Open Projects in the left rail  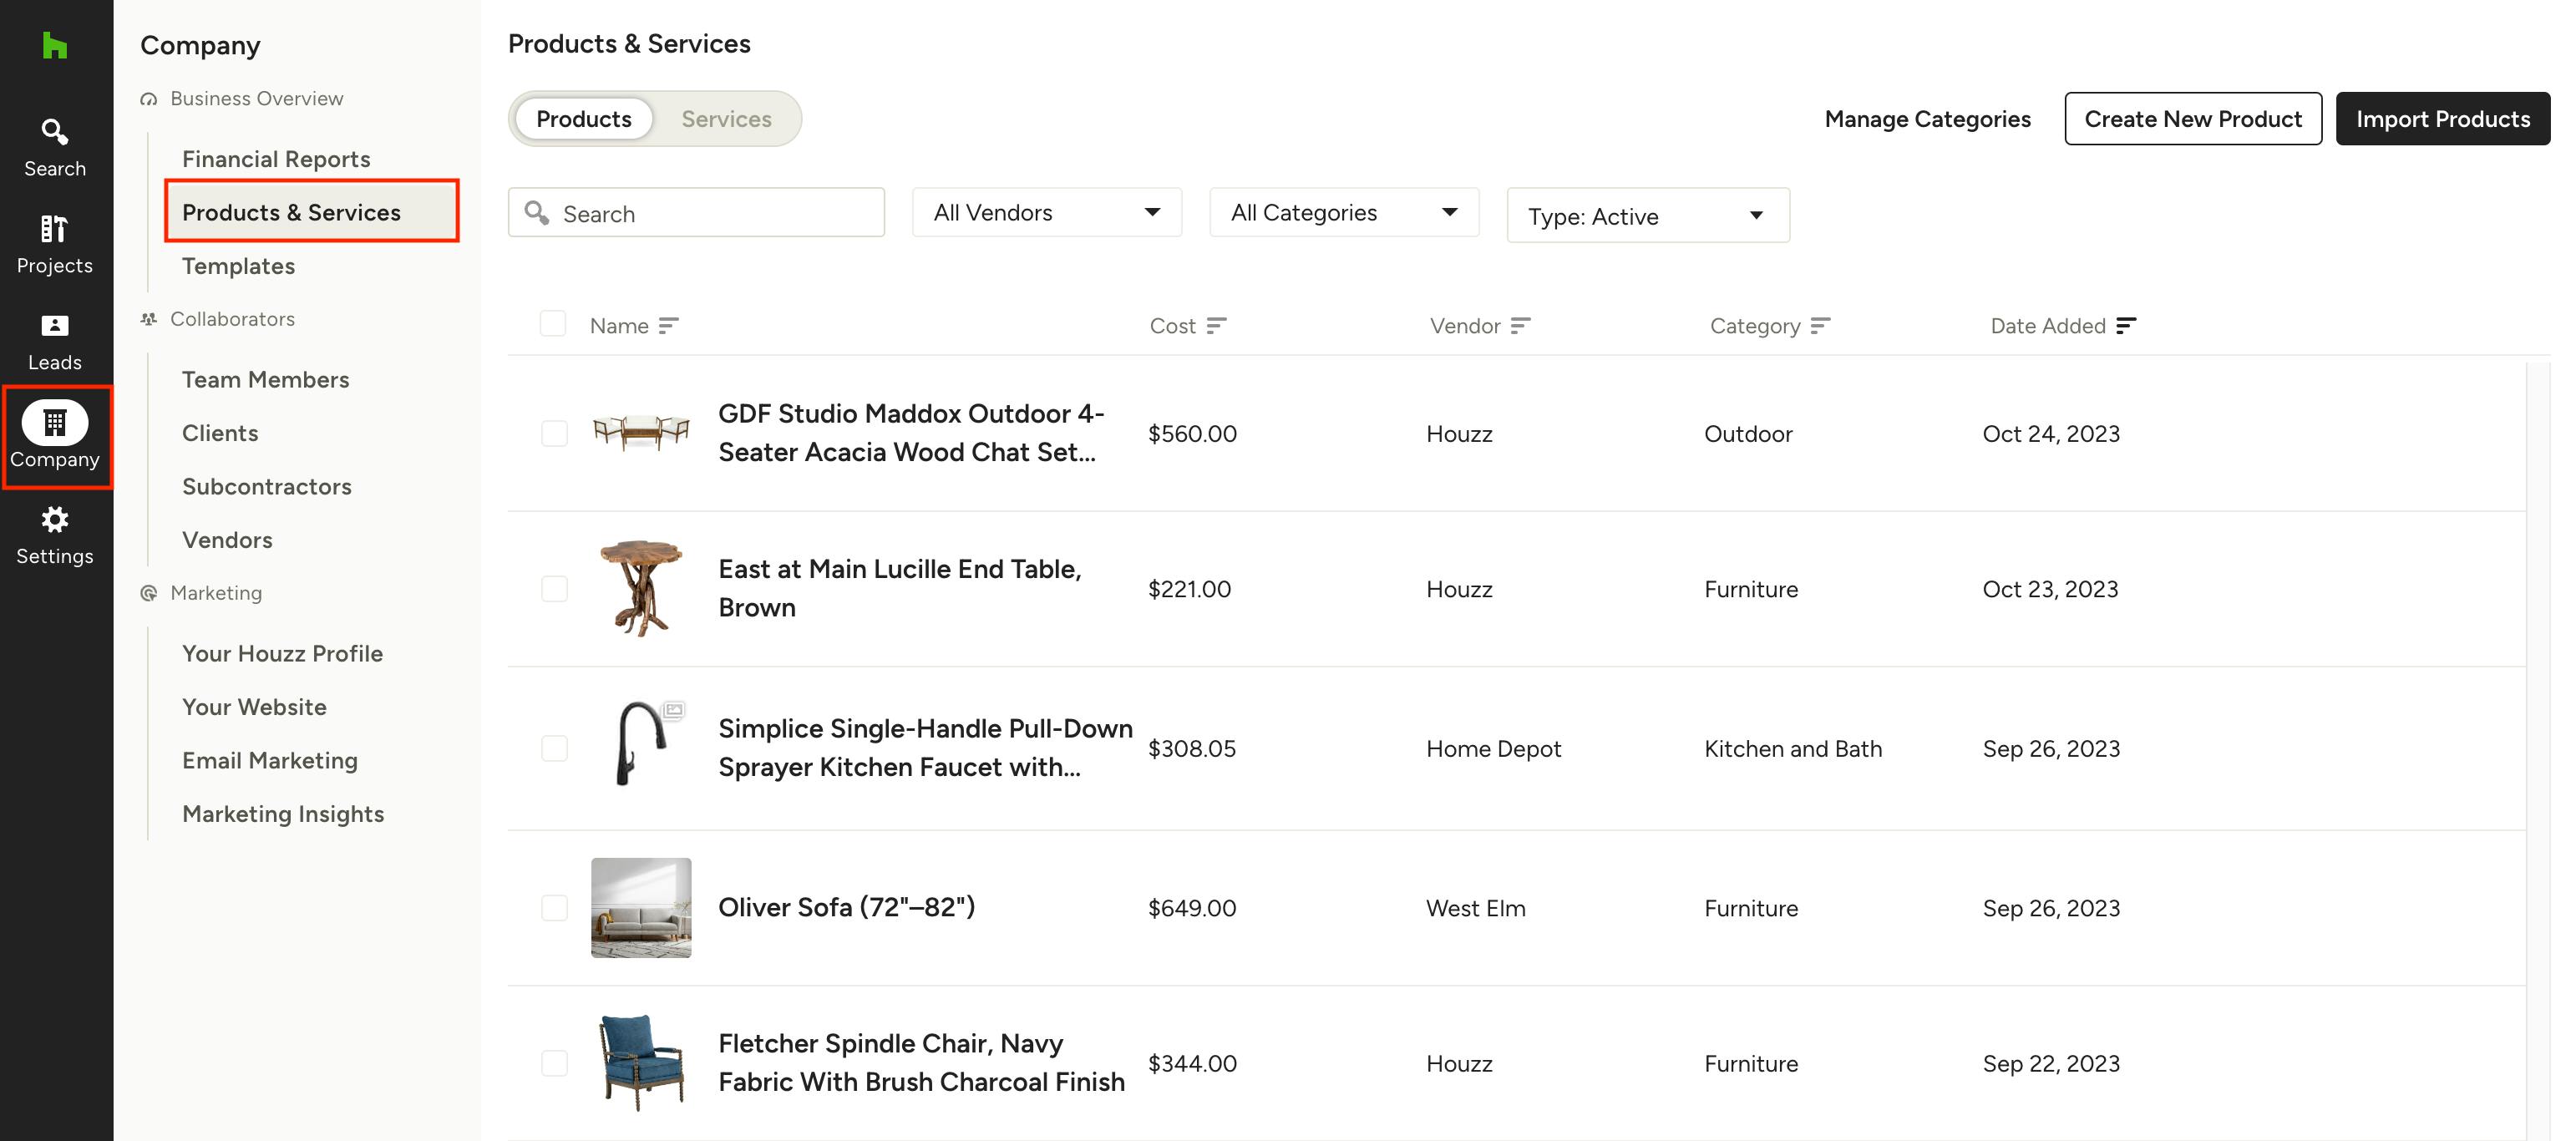(x=55, y=245)
